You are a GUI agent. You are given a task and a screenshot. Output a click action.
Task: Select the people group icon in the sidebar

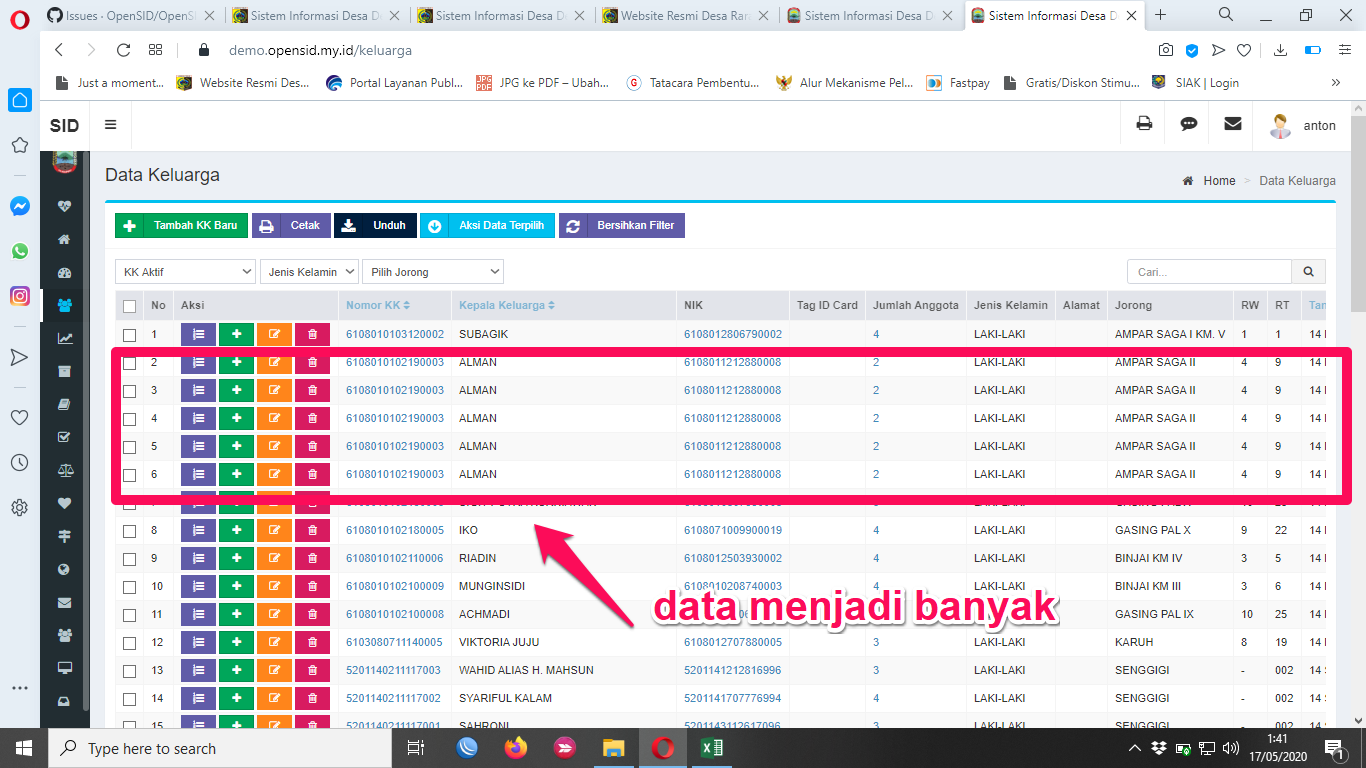(63, 304)
